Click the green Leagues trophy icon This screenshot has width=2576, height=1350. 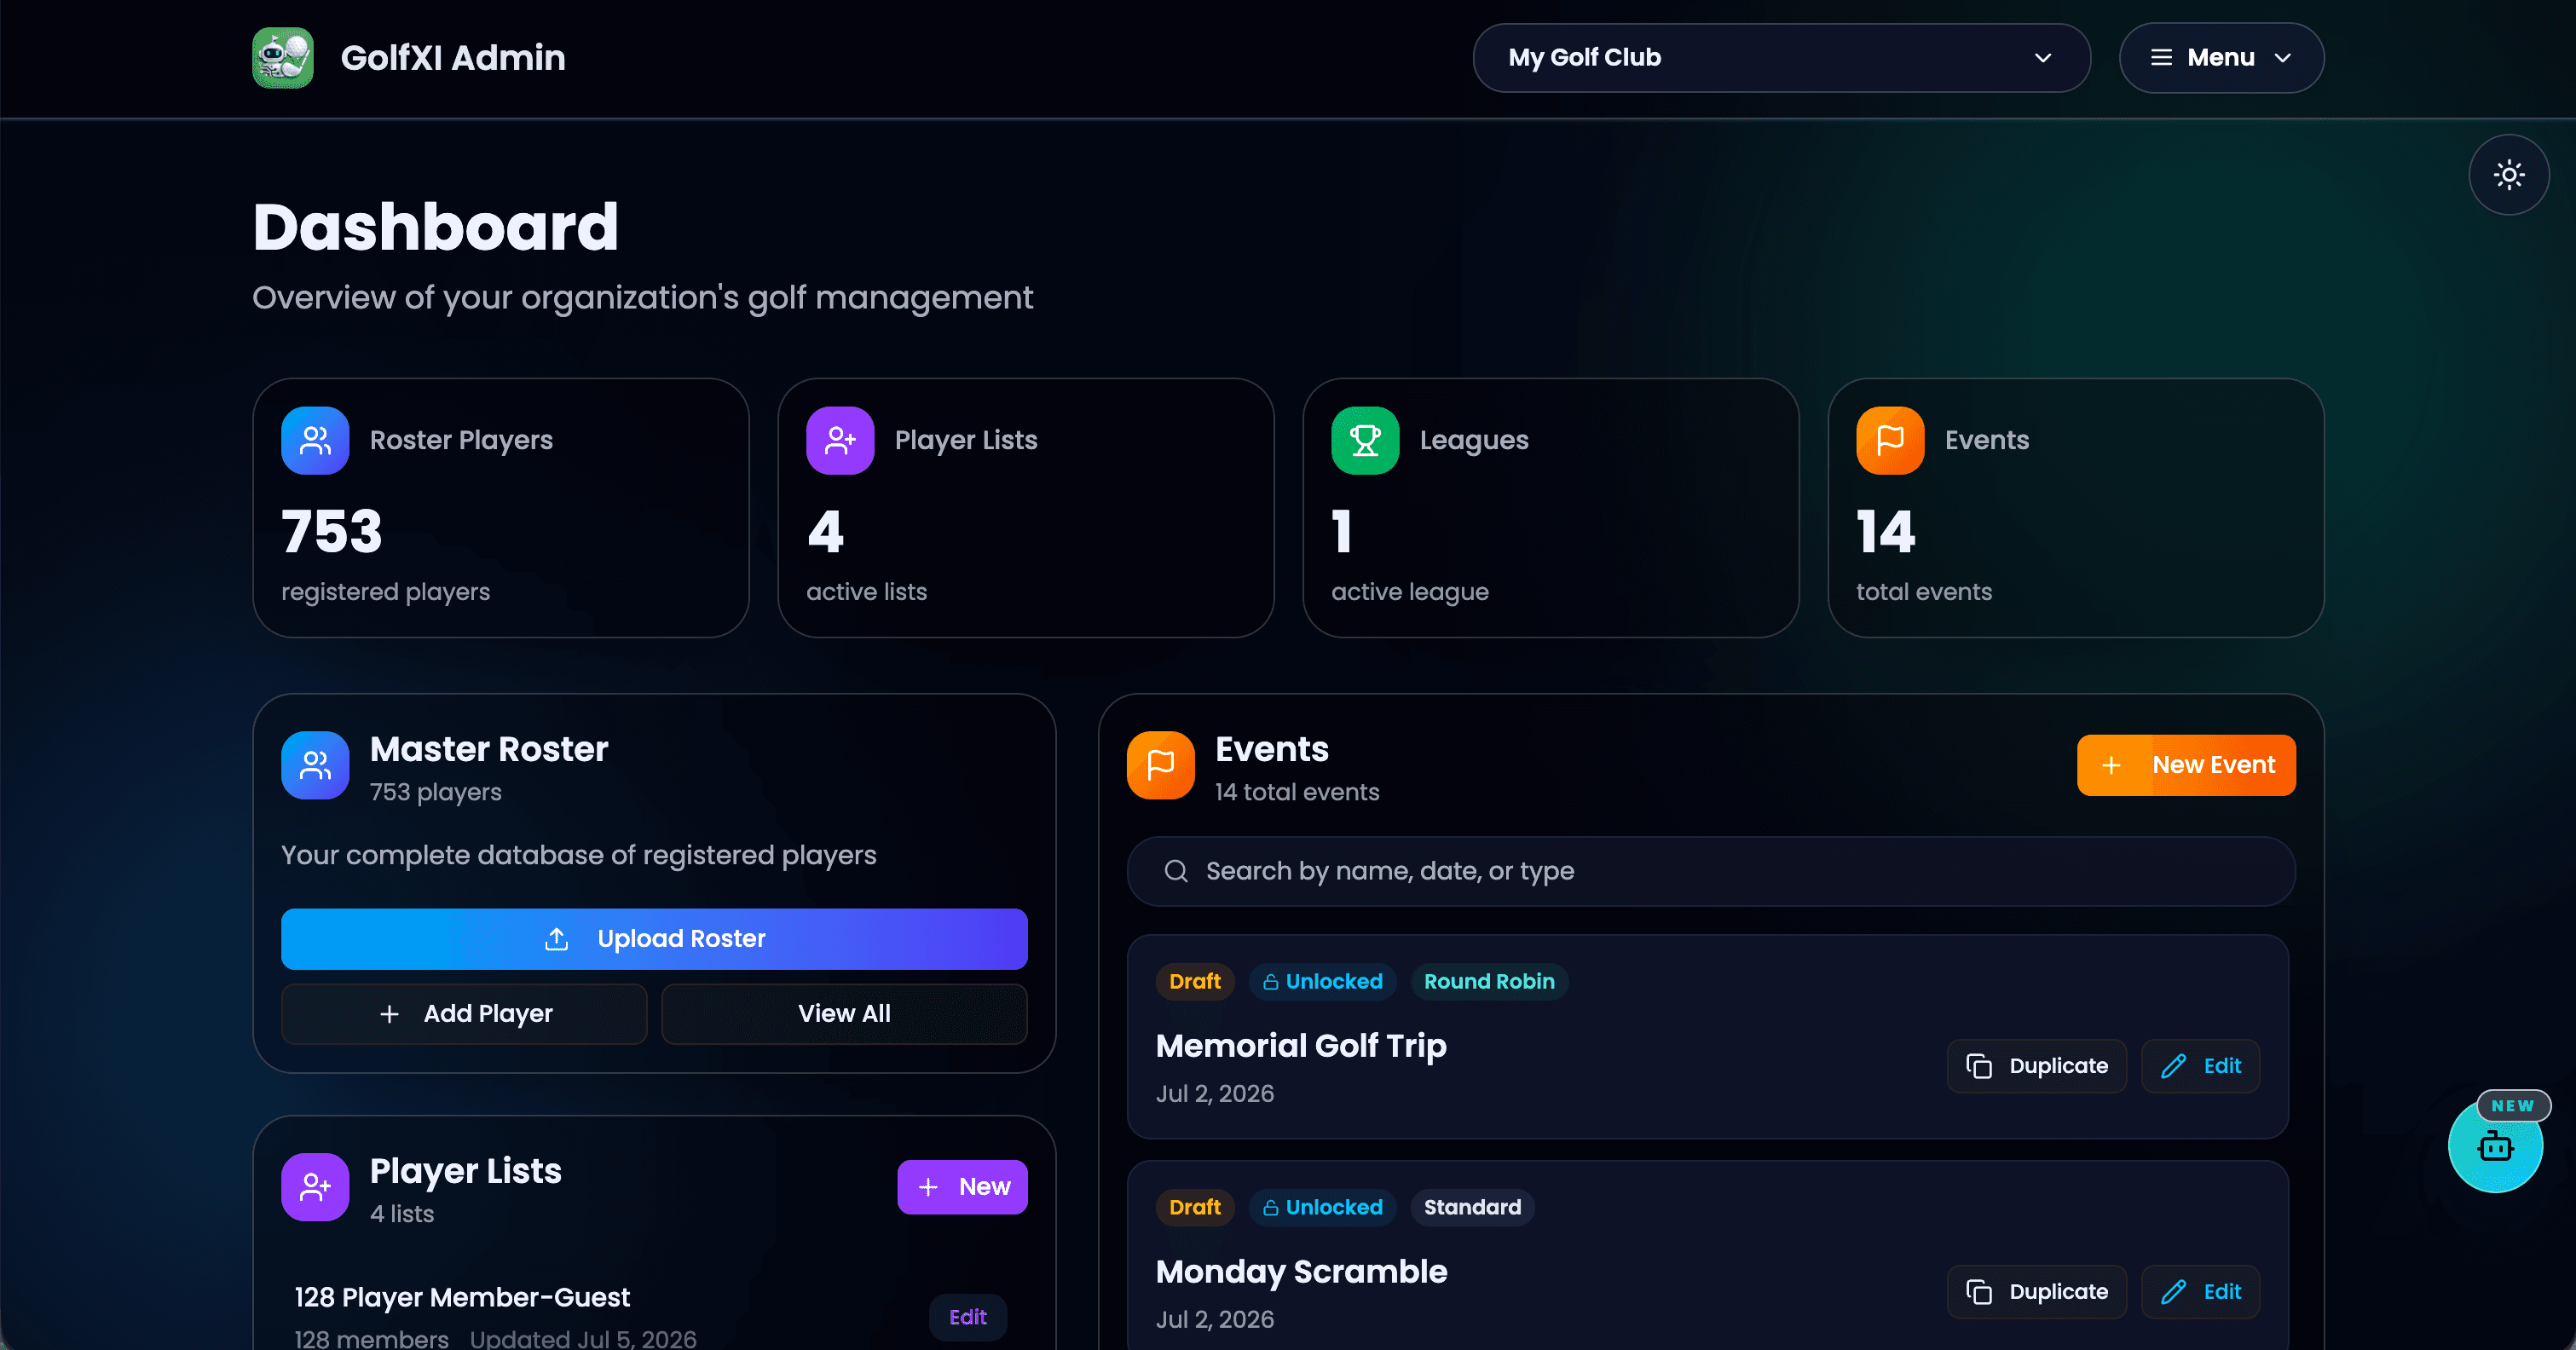pyautogui.click(x=1365, y=440)
